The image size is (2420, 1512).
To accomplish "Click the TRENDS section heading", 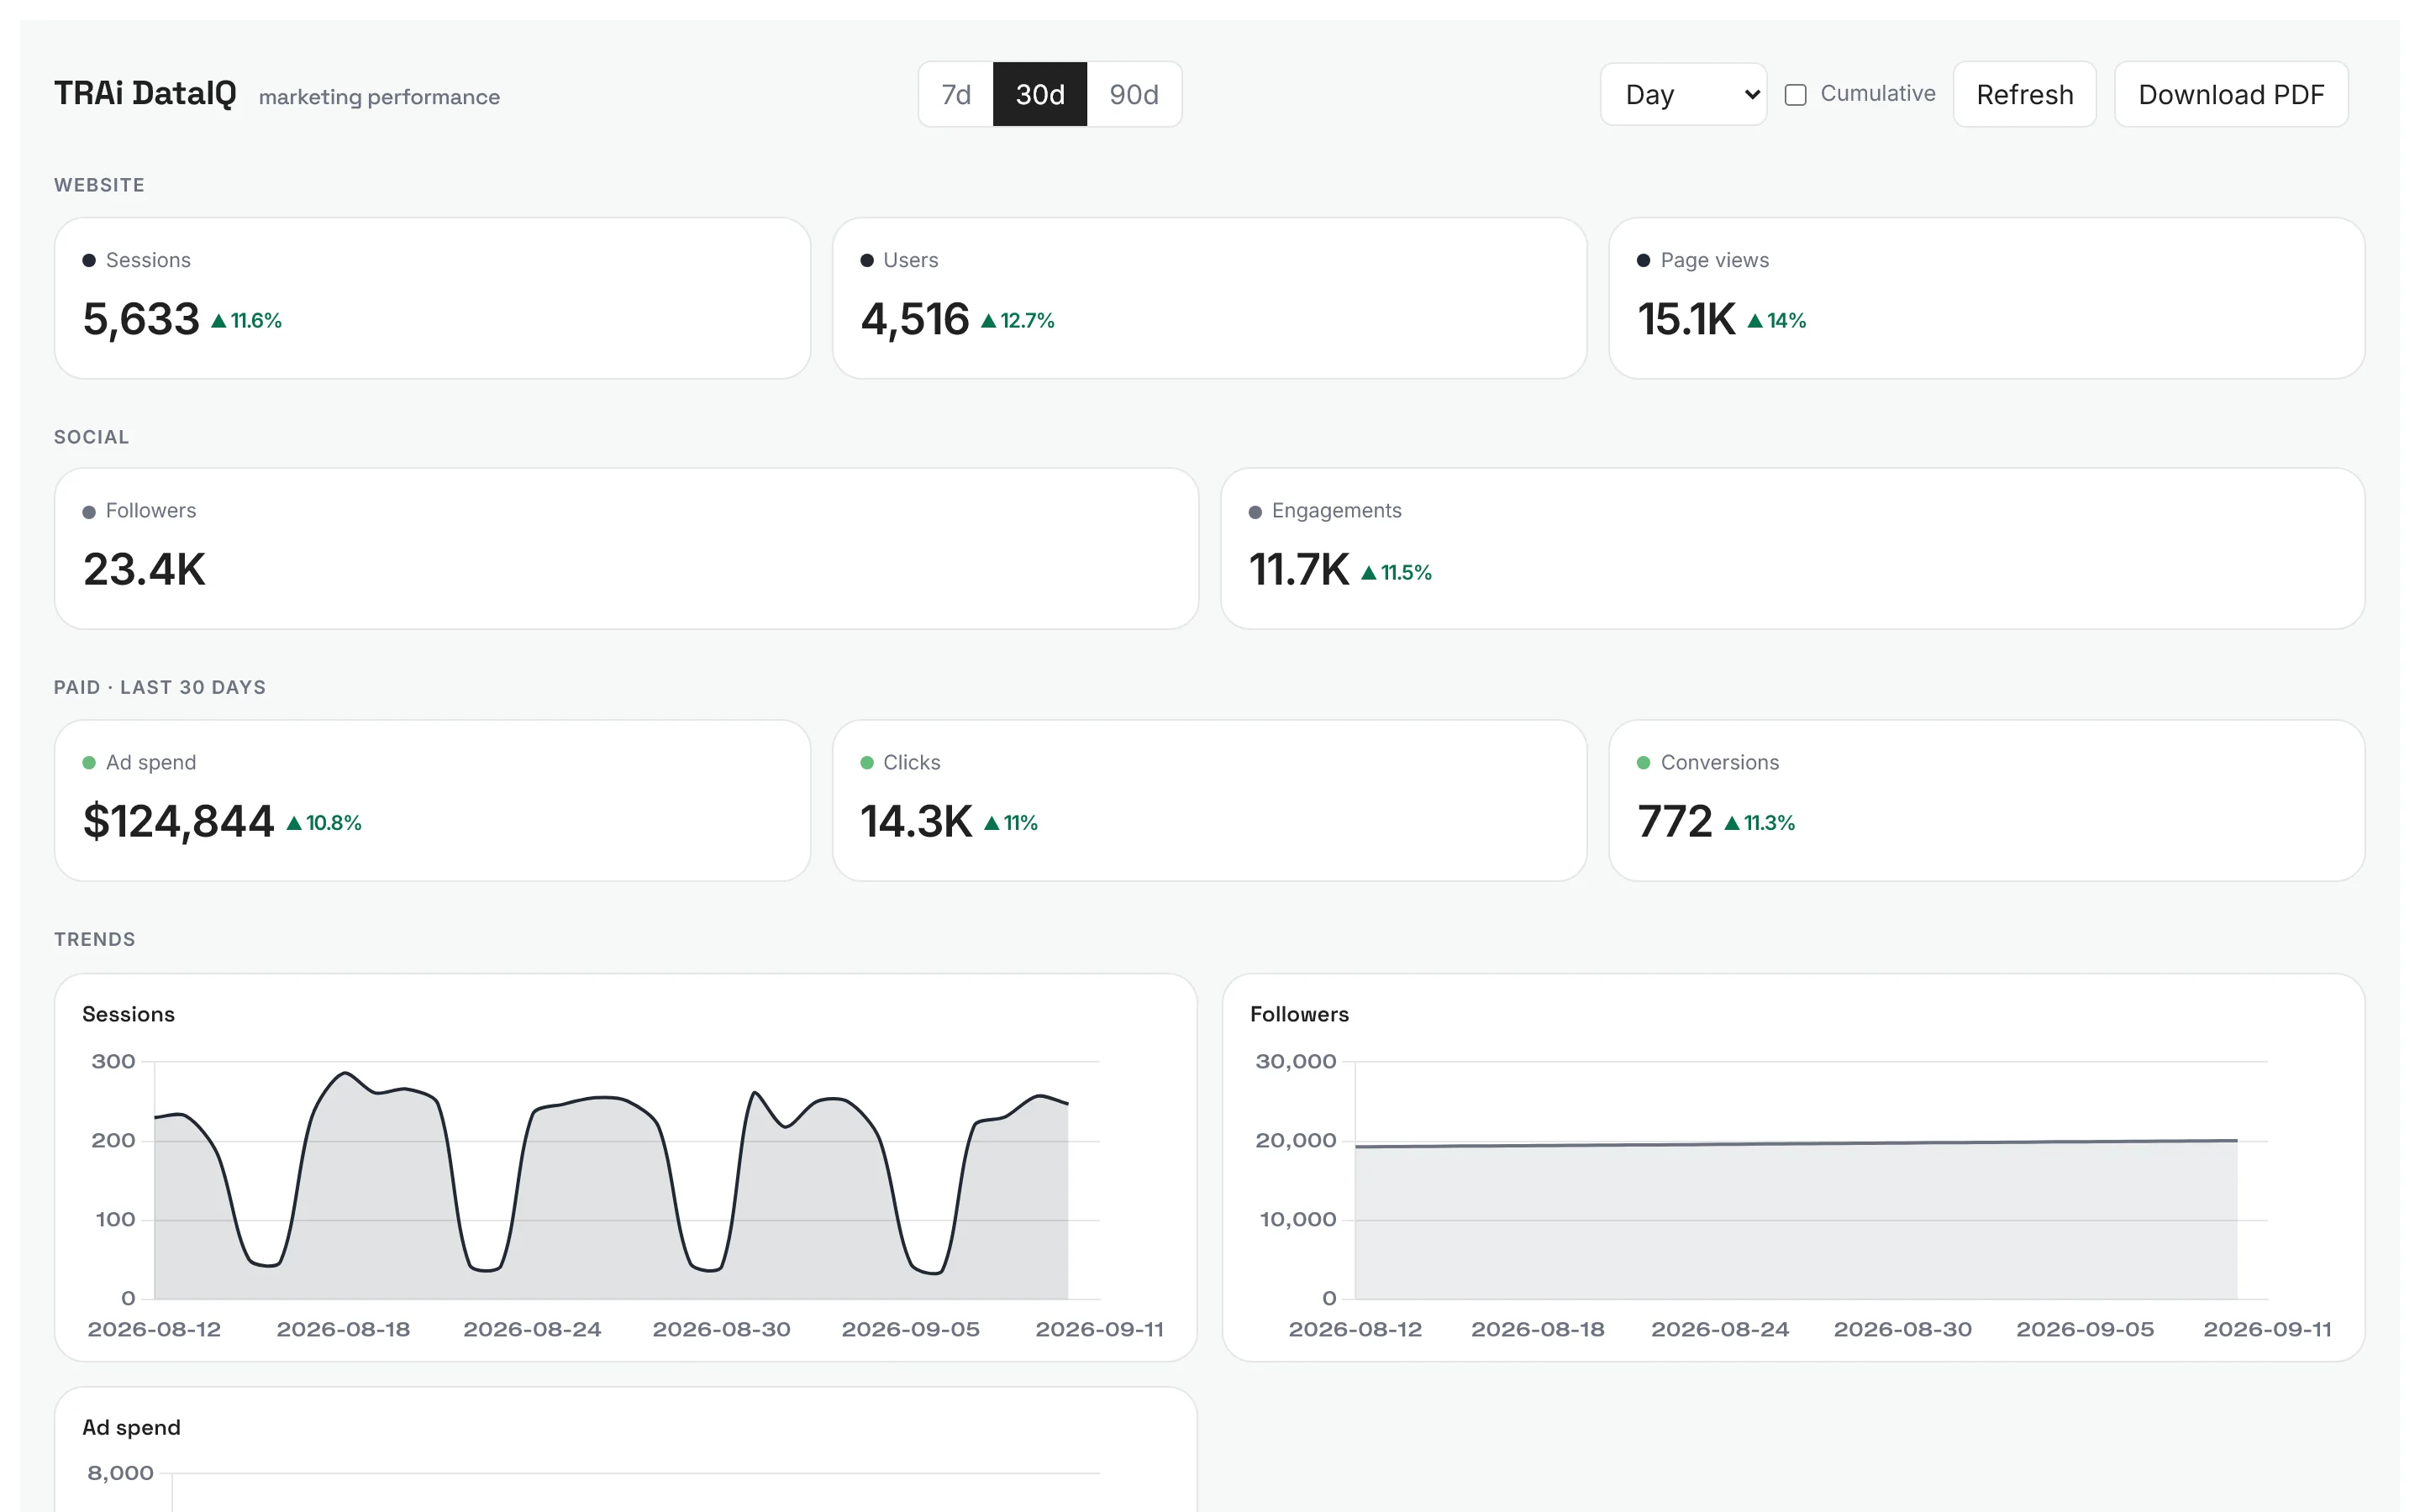I will [x=94, y=939].
